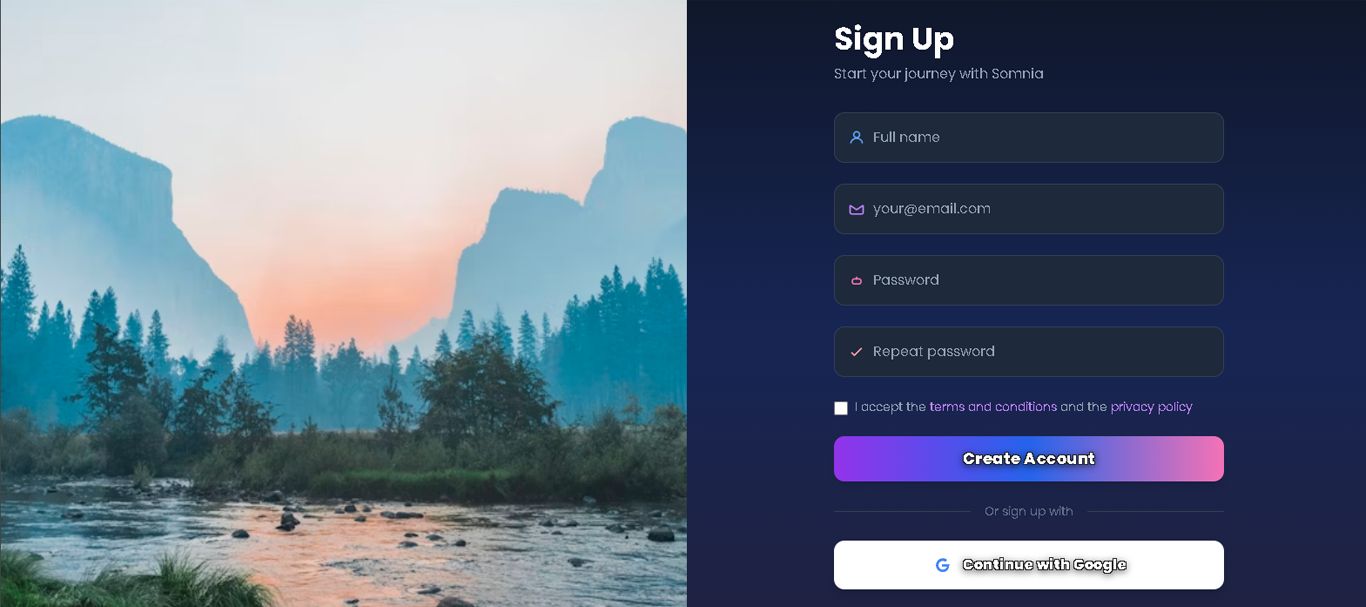Select the your@email.com input field
This screenshot has height=607, width=1366.
point(1029,209)
